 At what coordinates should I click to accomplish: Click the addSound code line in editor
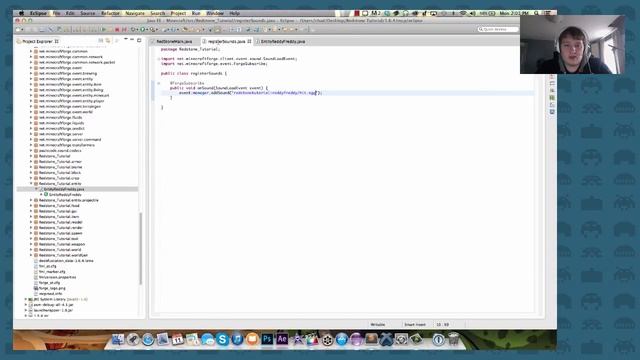[250, 93]
